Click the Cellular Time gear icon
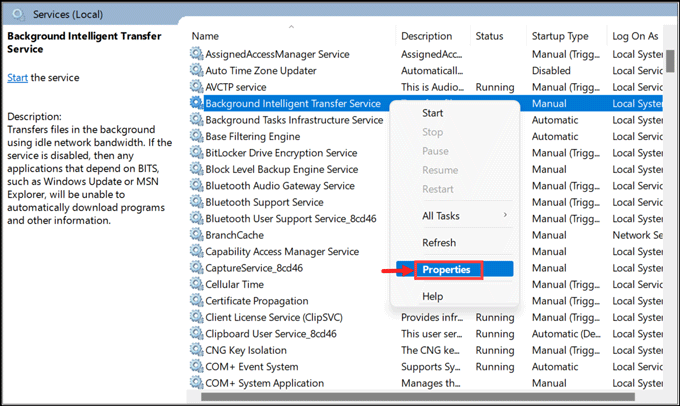Screen dimensions: 680x406 (x=196, y=285)
